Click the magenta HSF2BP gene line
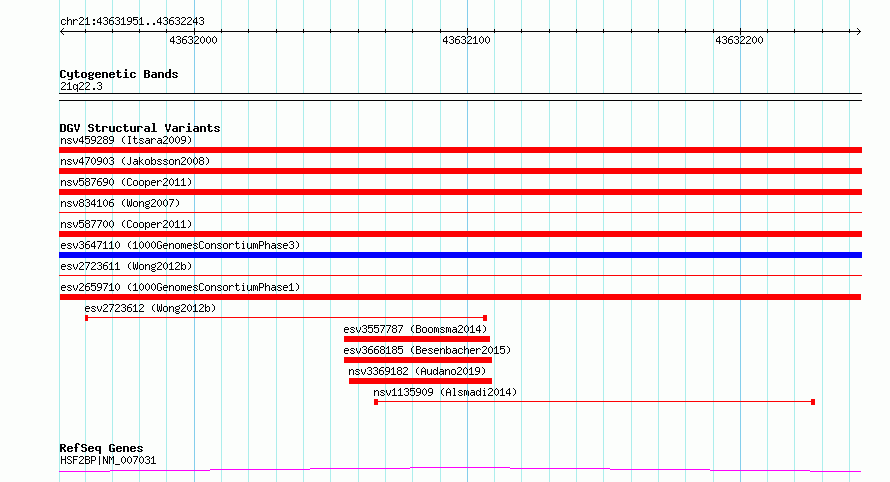This screenshot has height=482, width=890. (x=460, y=470)
